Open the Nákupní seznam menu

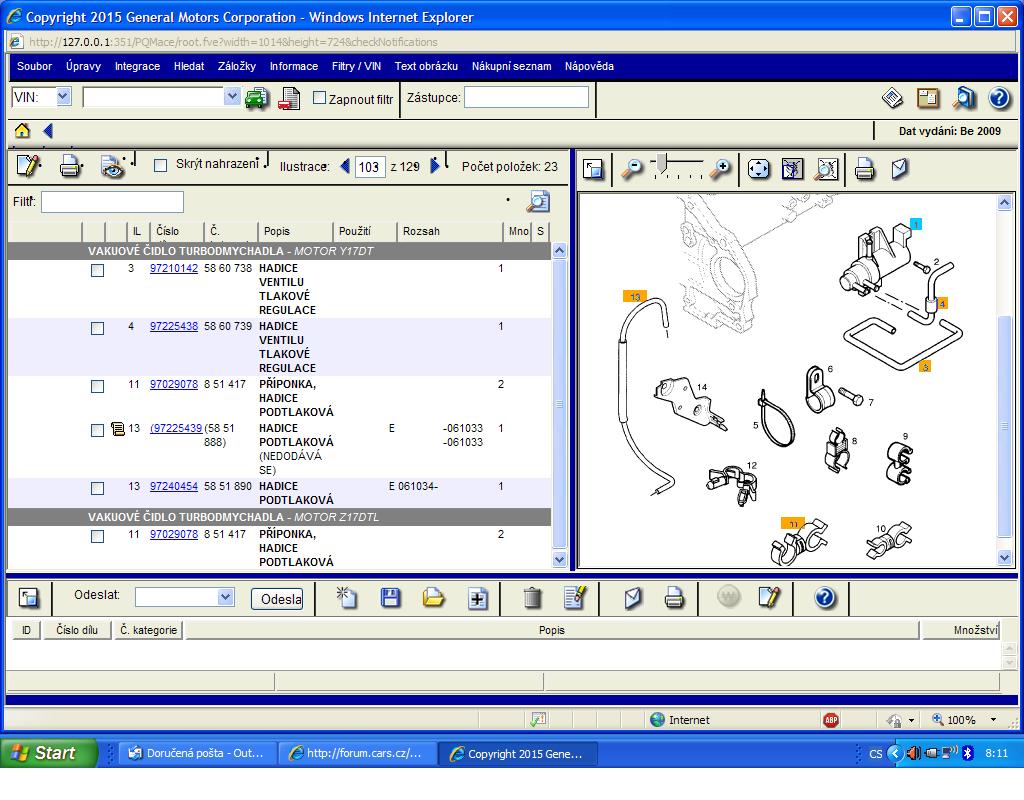511,66
